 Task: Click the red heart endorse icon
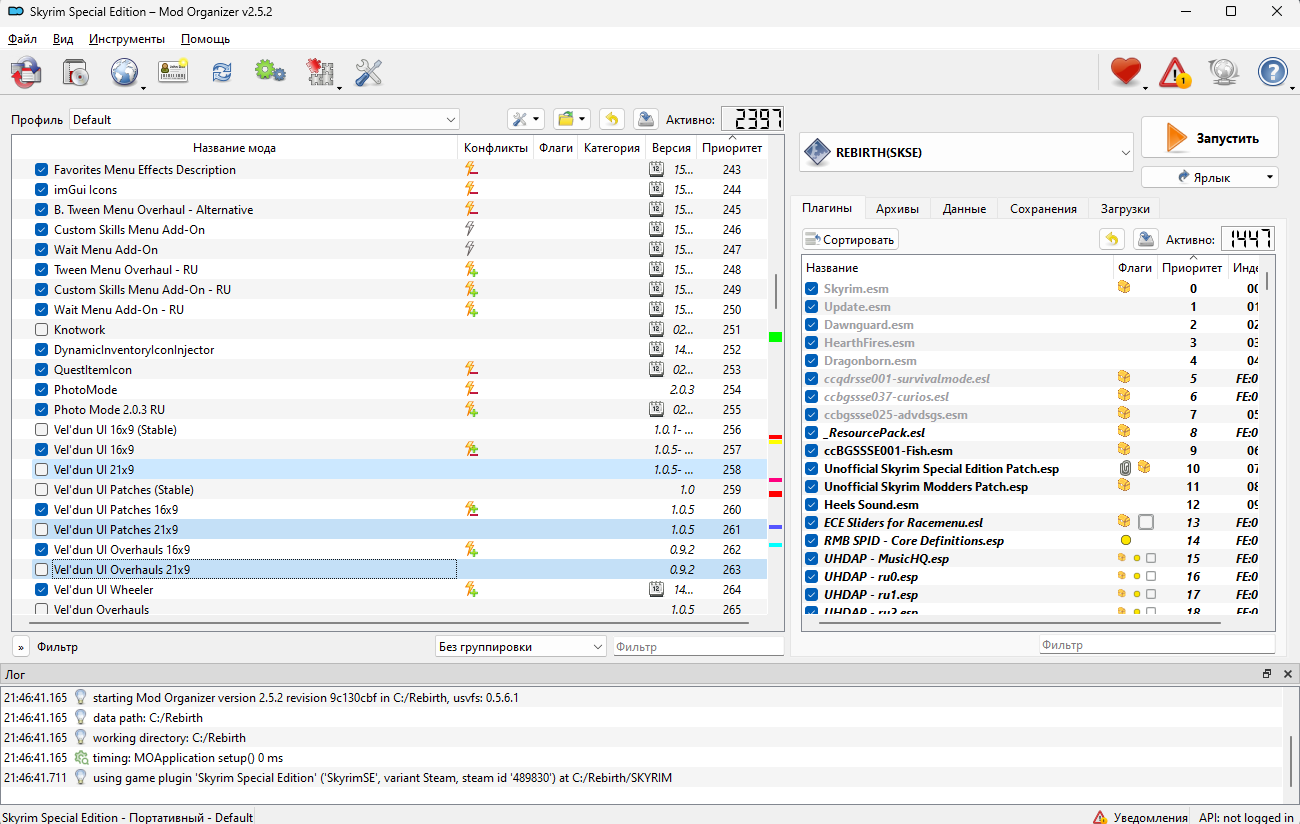[1126, 72]
